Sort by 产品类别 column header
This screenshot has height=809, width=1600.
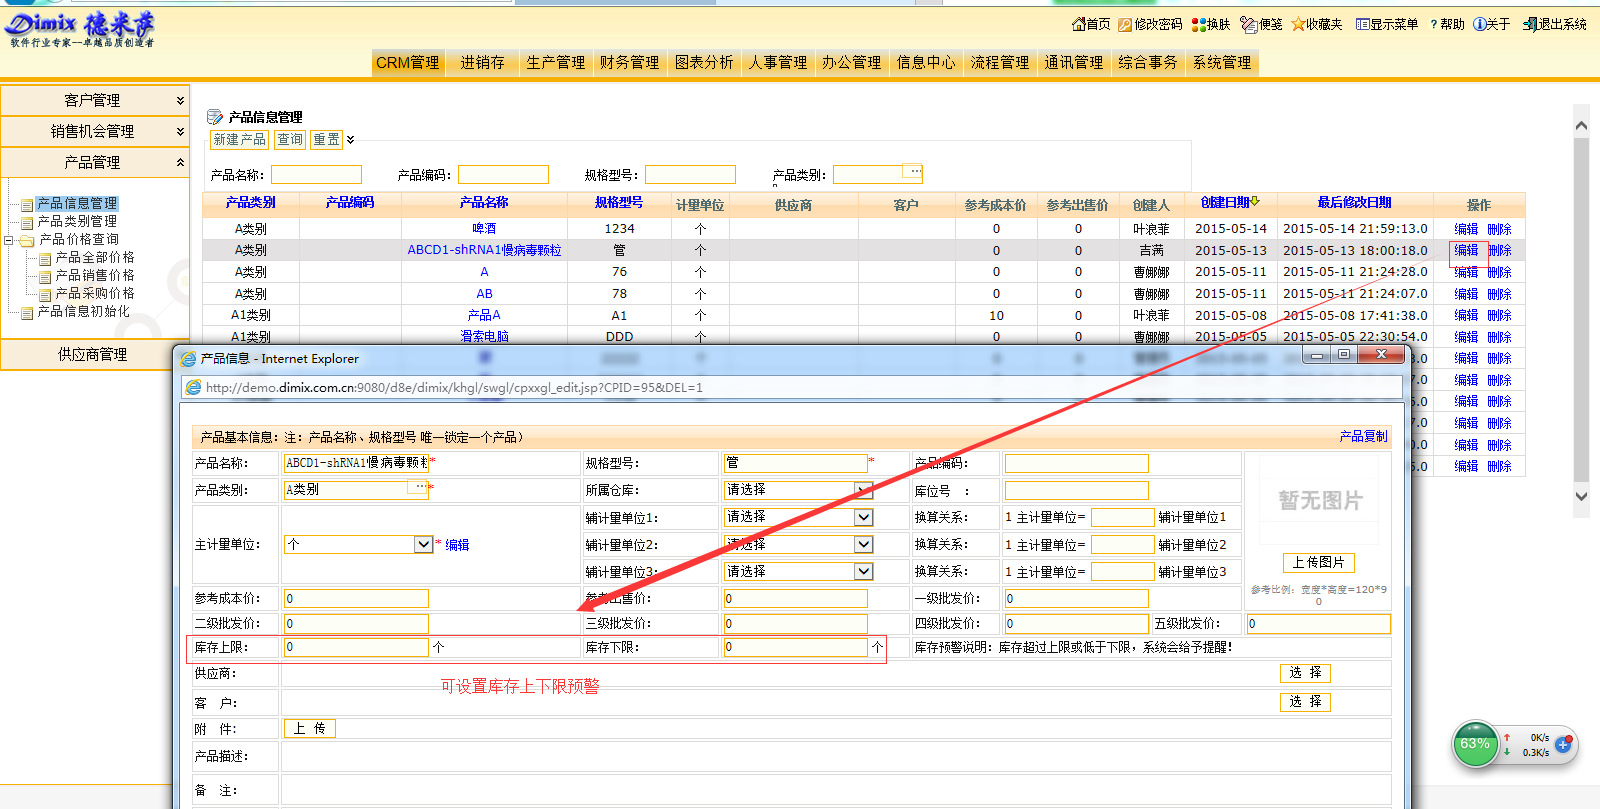click(251, 203)
